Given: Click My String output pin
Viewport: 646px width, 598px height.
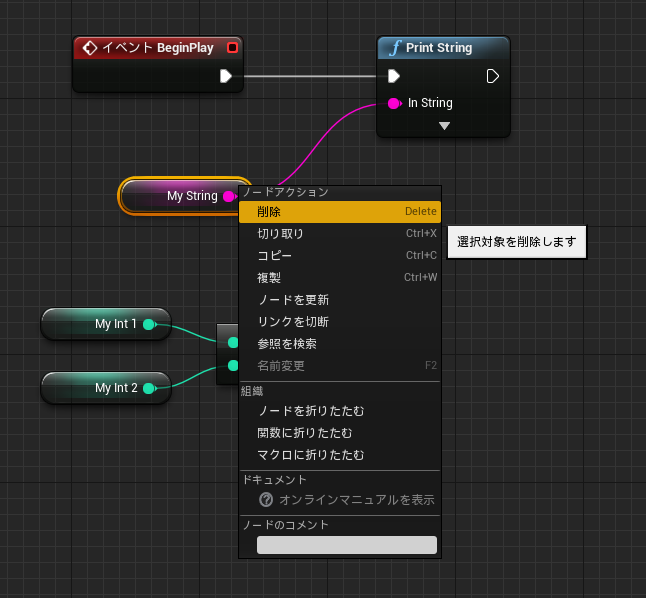Looking at the screenshot, I should pyautogui.click(x=229, y=197).
